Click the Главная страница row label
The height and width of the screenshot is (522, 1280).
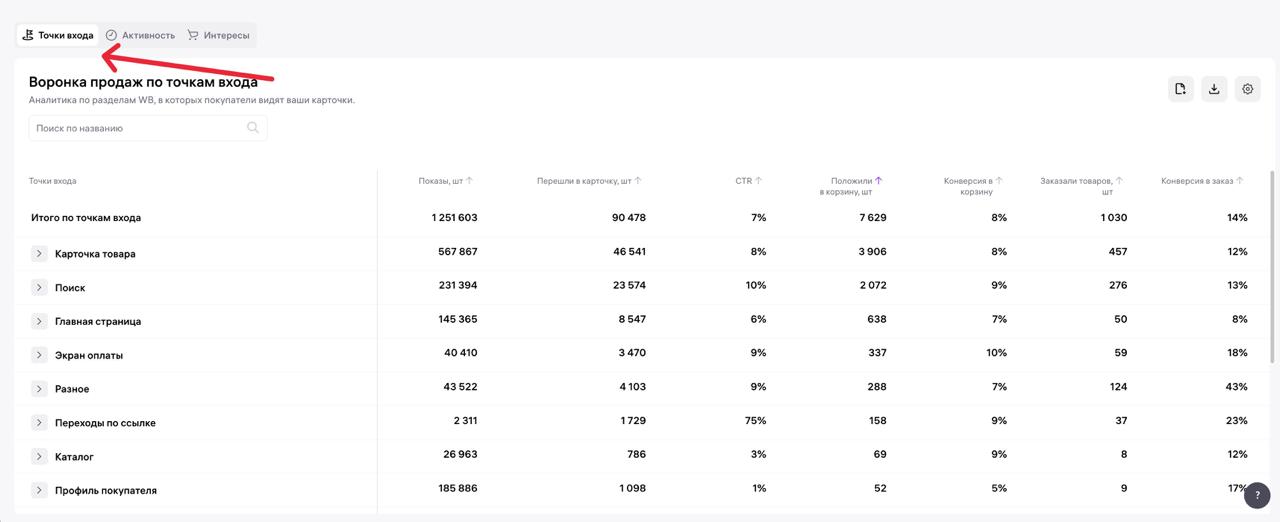98,322
